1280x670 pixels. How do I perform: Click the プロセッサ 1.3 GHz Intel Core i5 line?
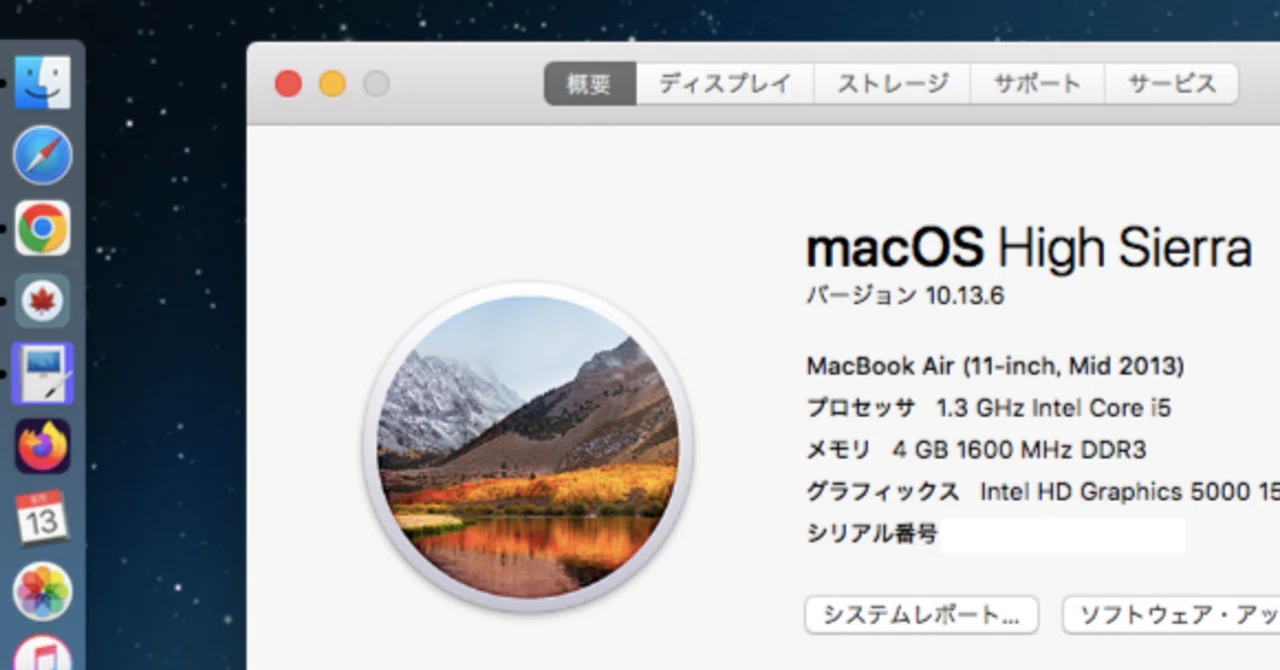pyautogui.click(x=988, y=408)
